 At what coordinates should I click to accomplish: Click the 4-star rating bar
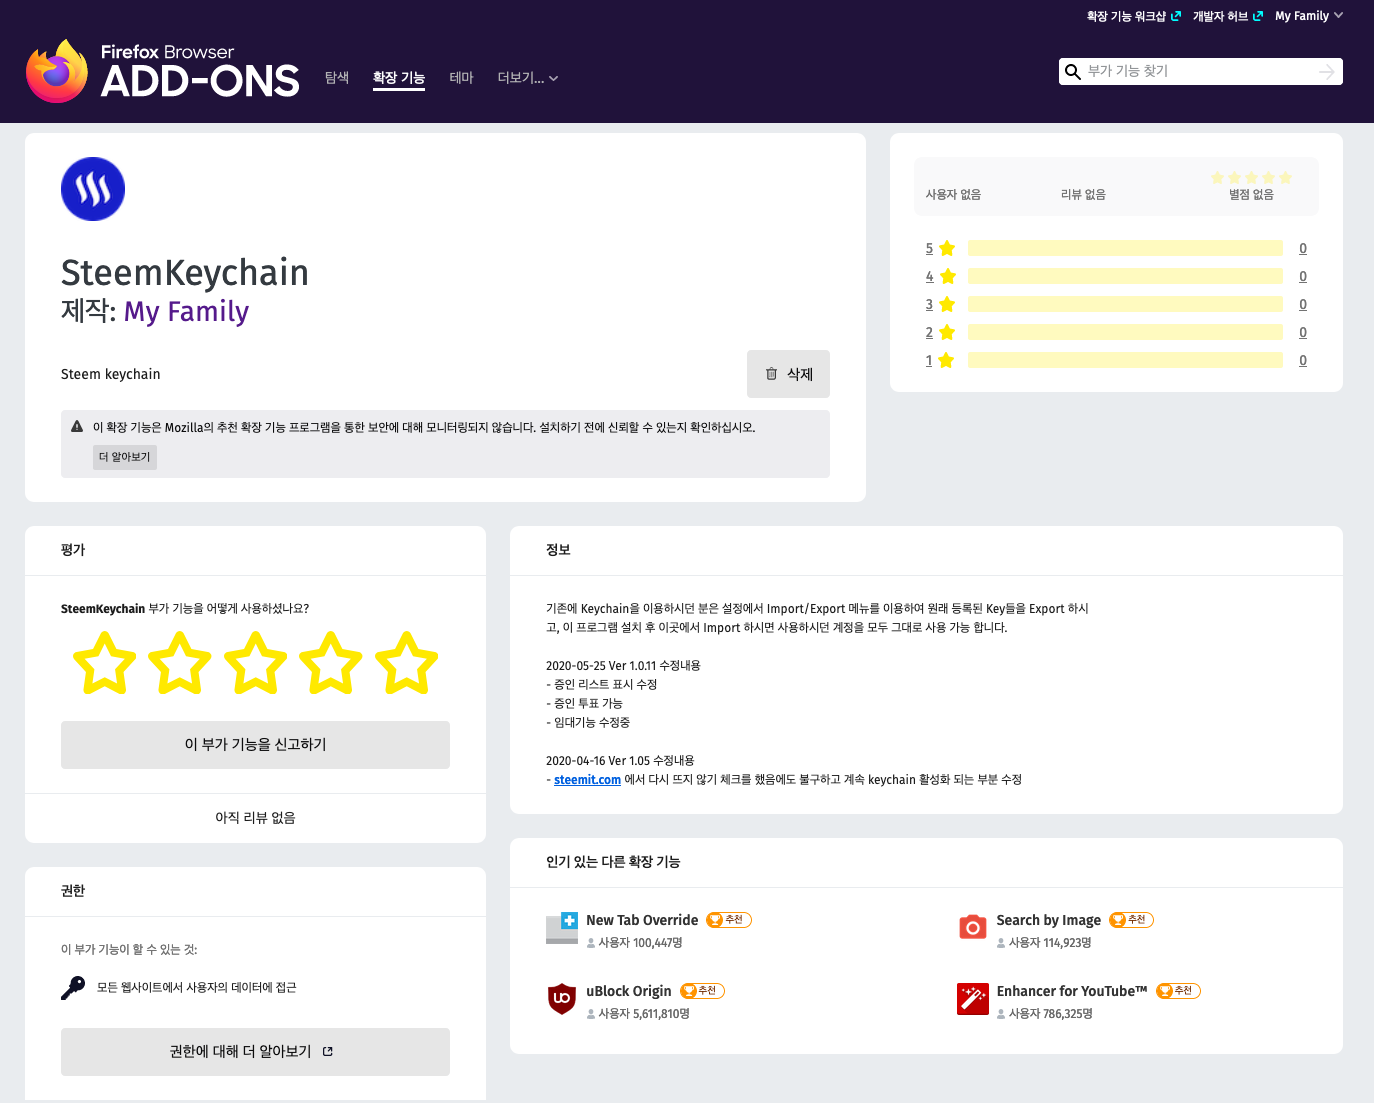[1125, 276]
